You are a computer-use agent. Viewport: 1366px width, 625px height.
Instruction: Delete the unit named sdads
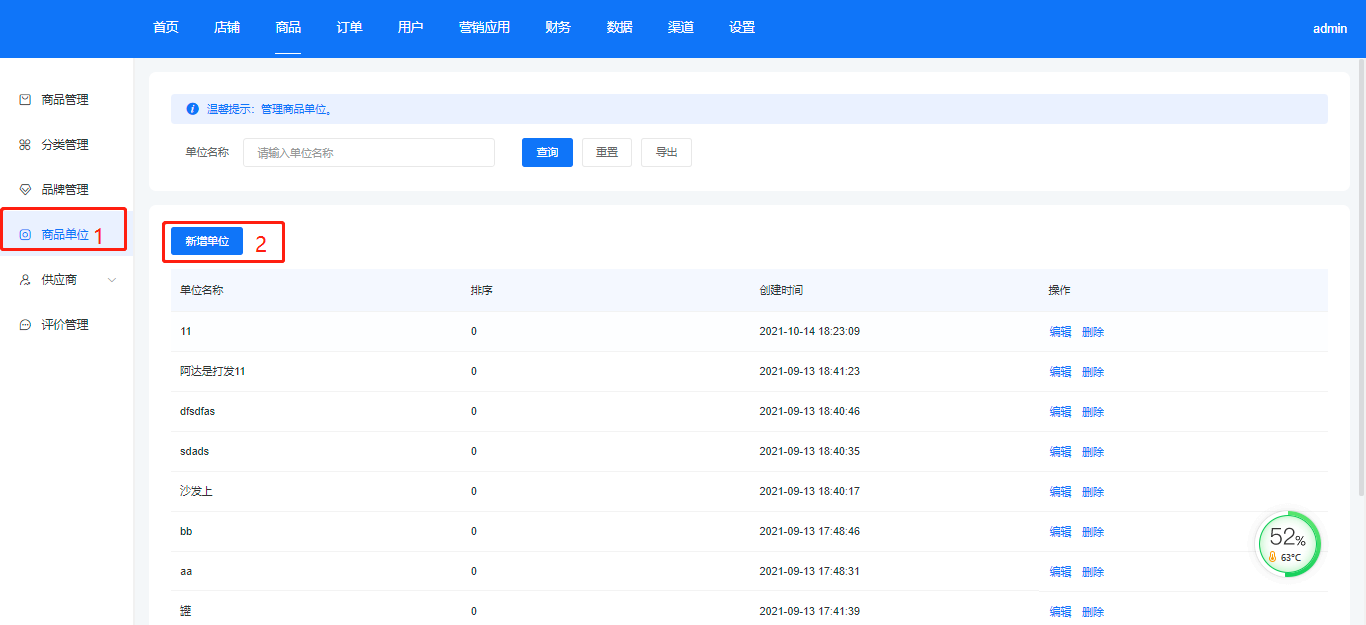[1093, 452]
